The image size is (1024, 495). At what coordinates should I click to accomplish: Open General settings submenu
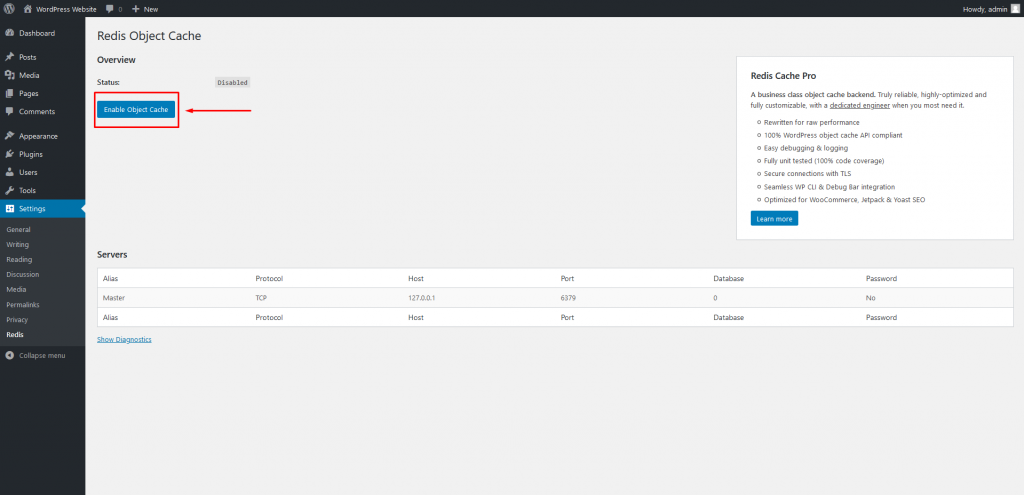click(18, 230)
